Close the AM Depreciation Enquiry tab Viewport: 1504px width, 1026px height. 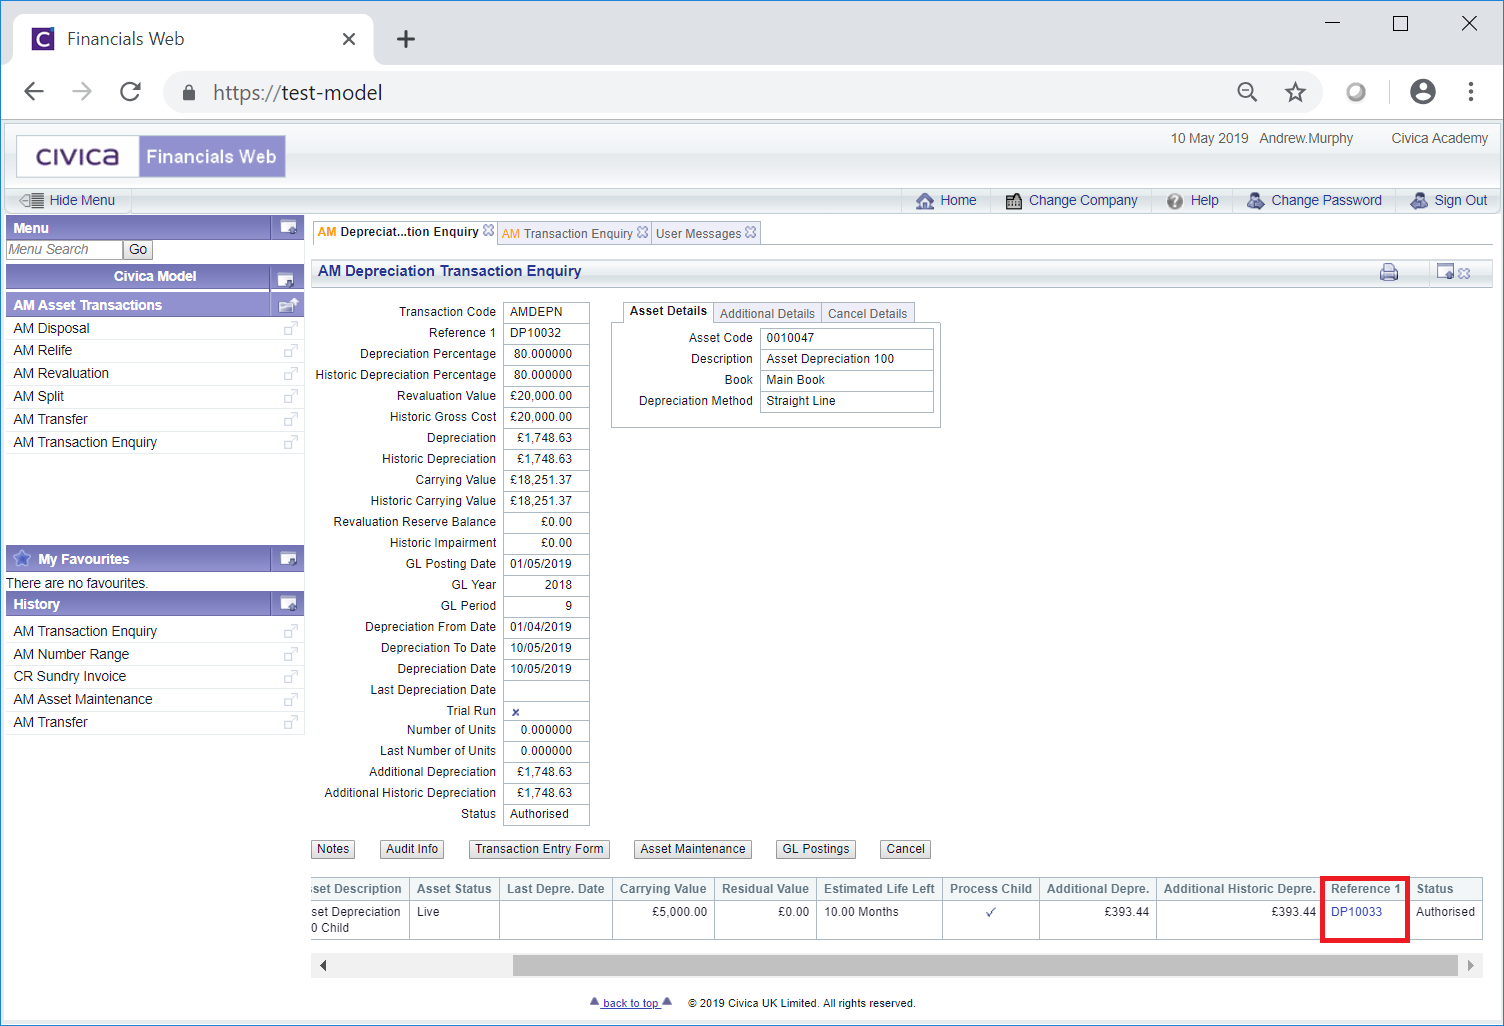488,231
